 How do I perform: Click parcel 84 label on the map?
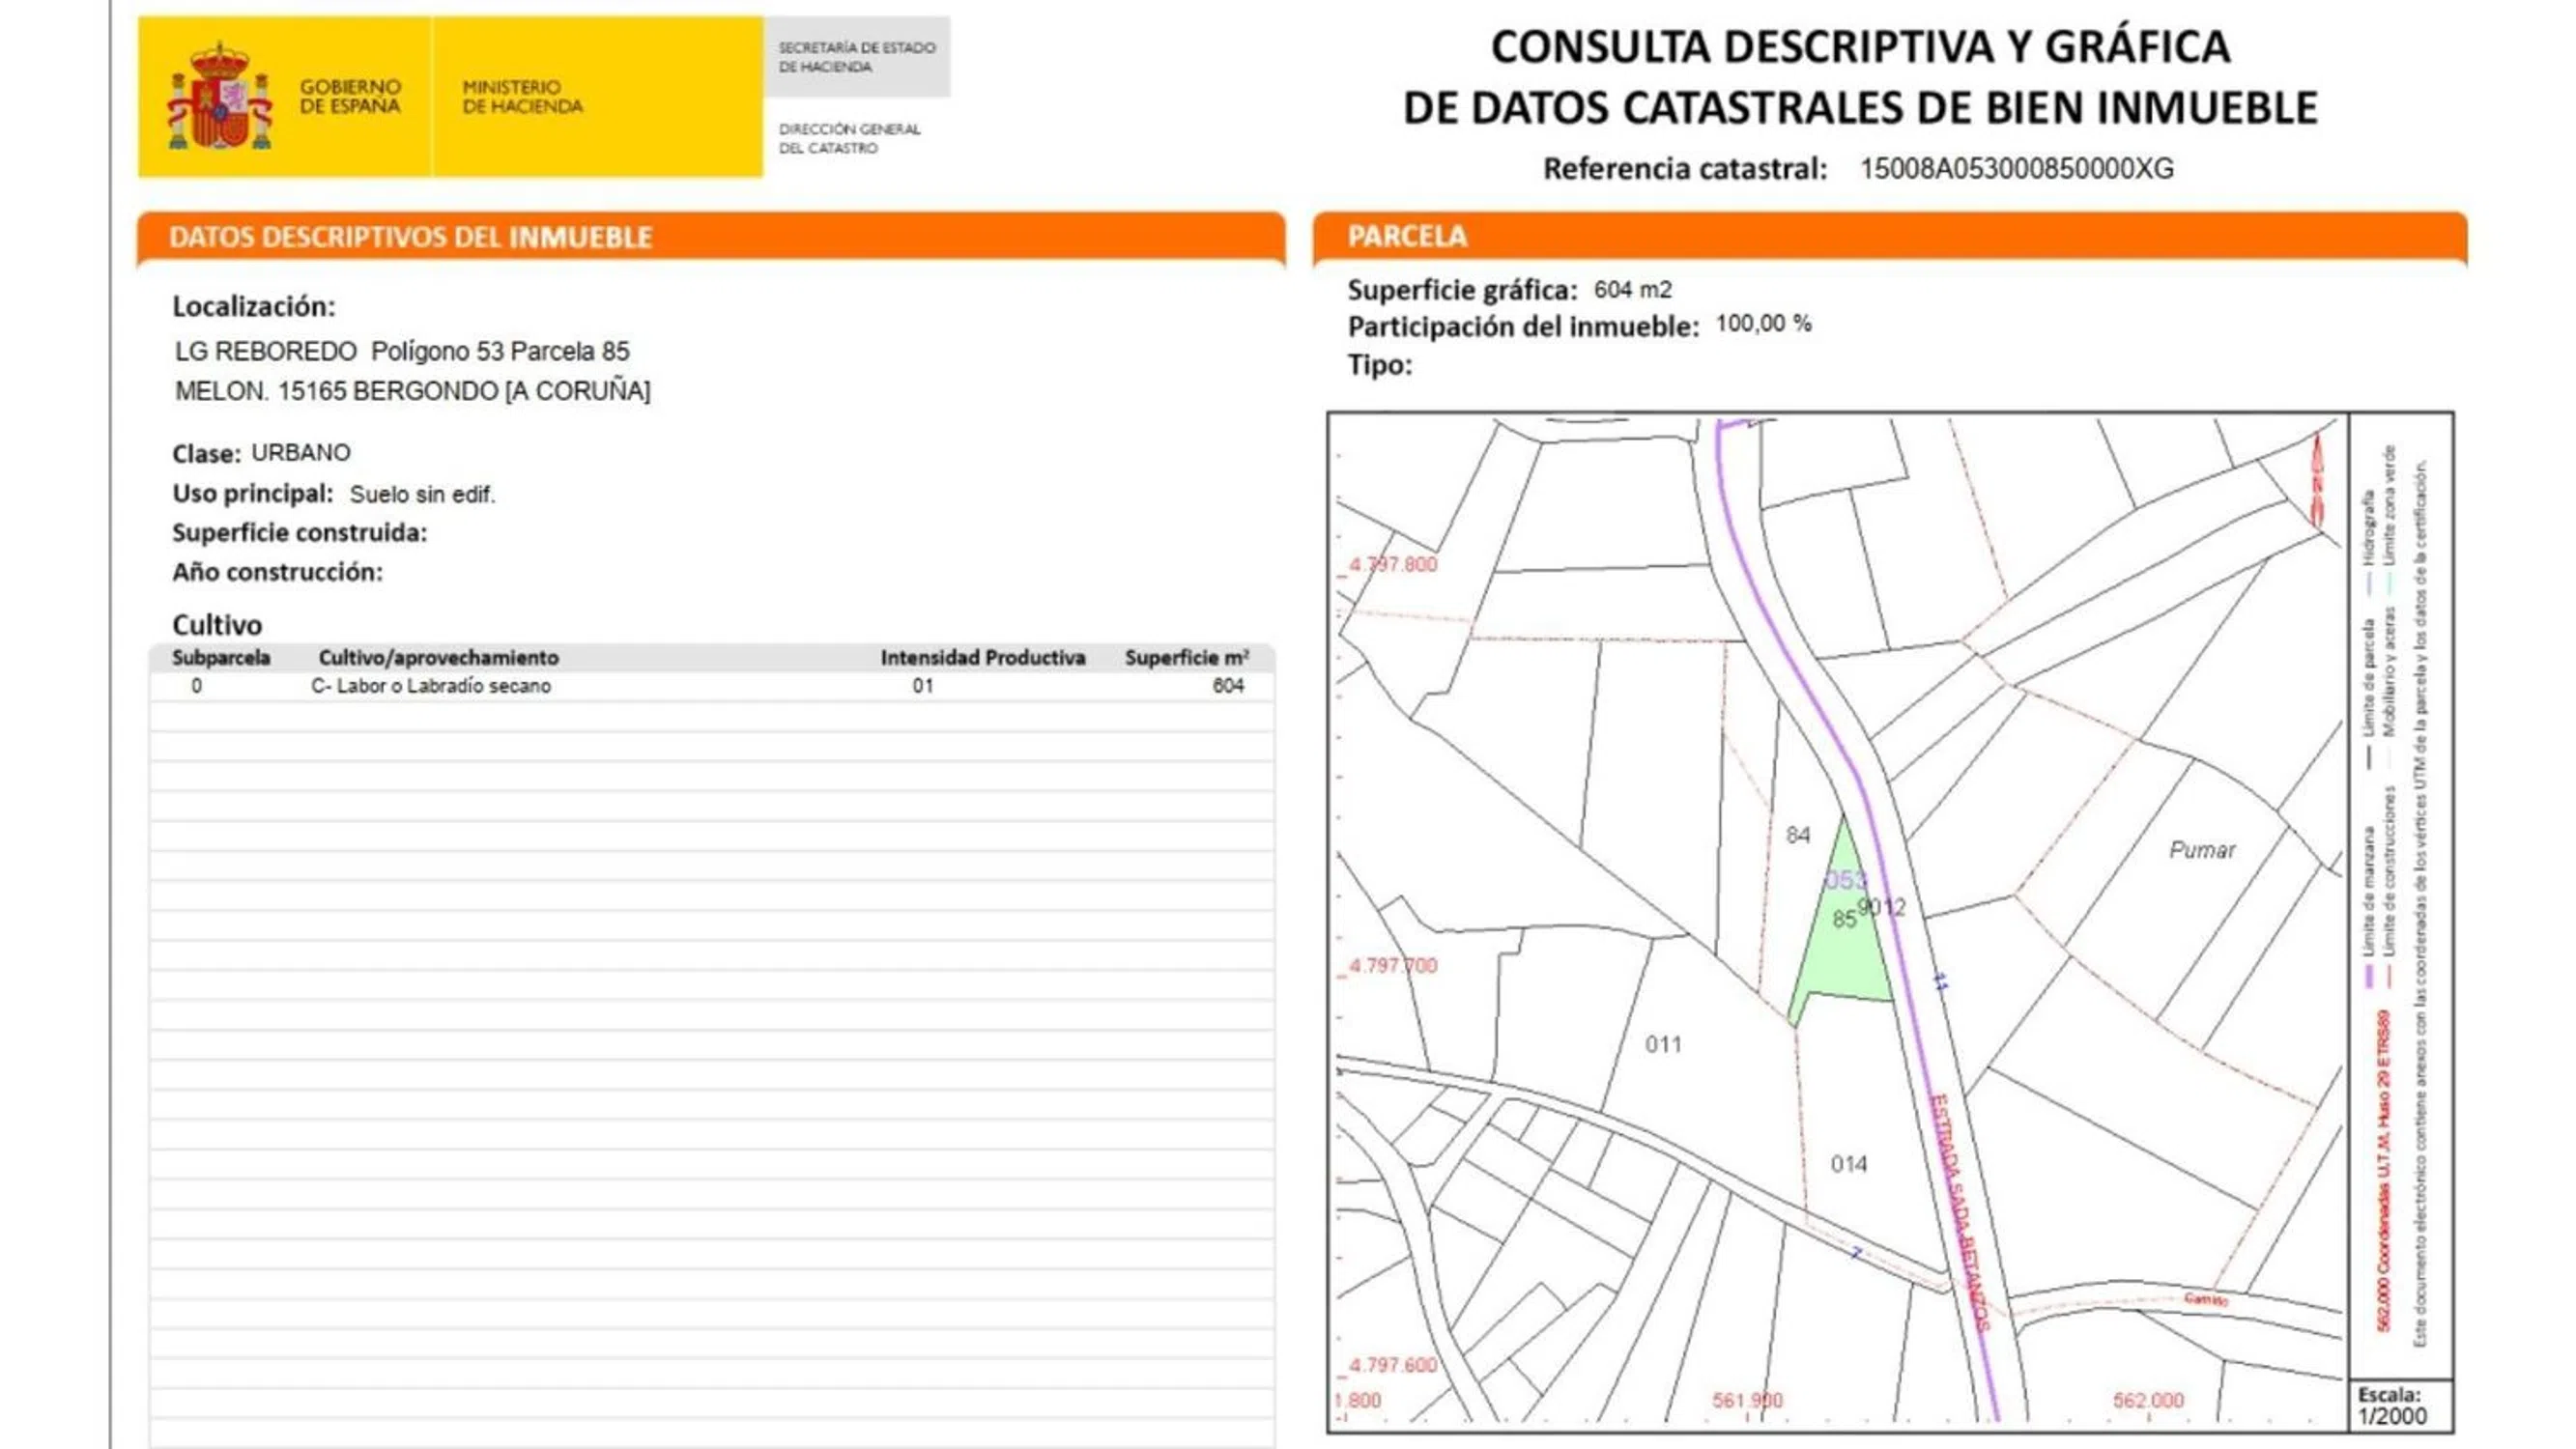[x=1798, y=835]
